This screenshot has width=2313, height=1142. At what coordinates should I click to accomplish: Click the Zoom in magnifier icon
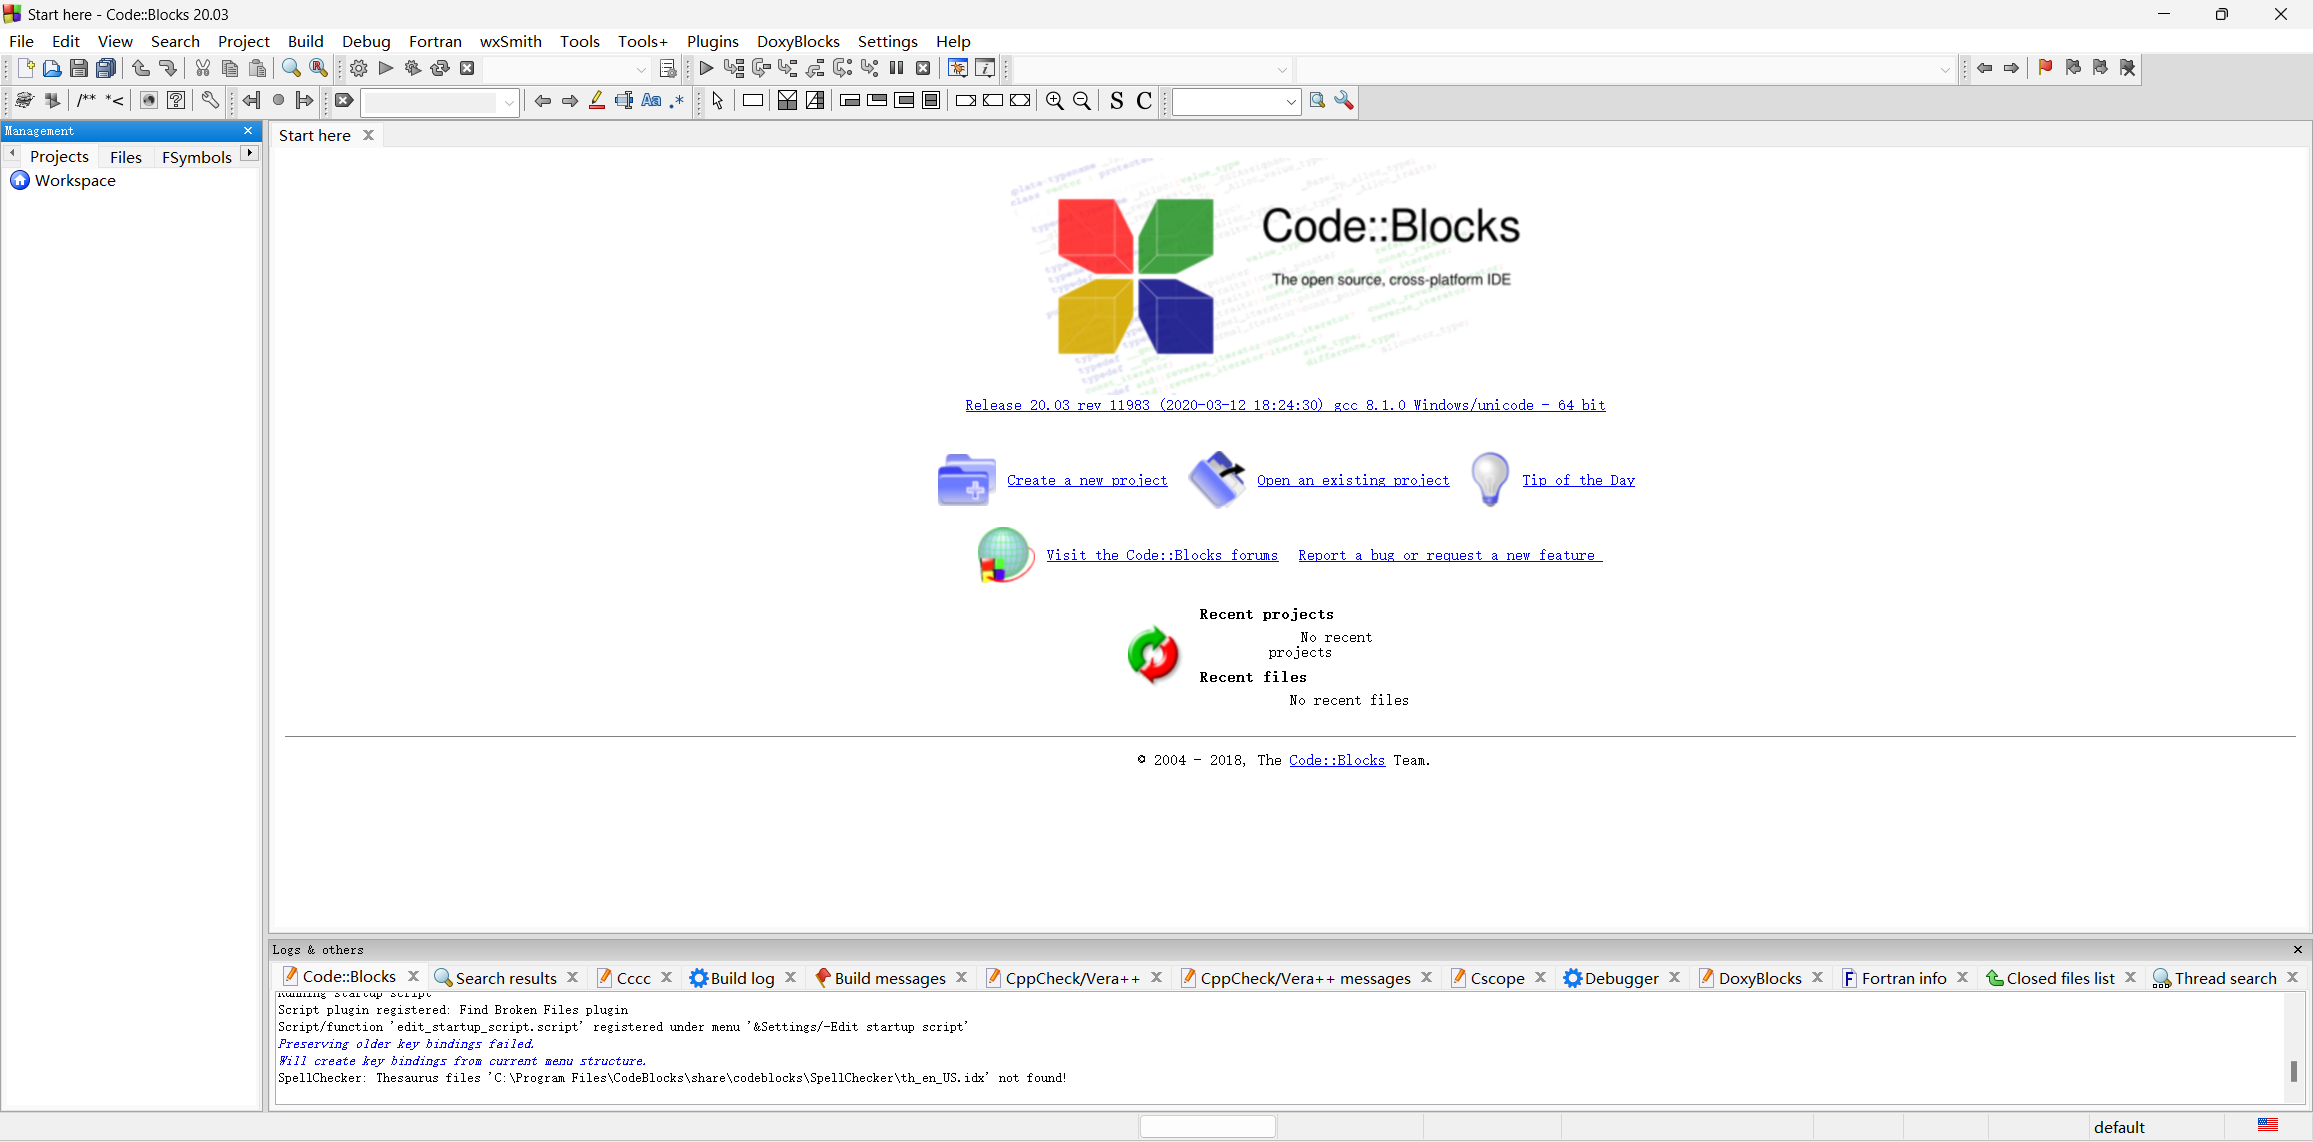1054,100
